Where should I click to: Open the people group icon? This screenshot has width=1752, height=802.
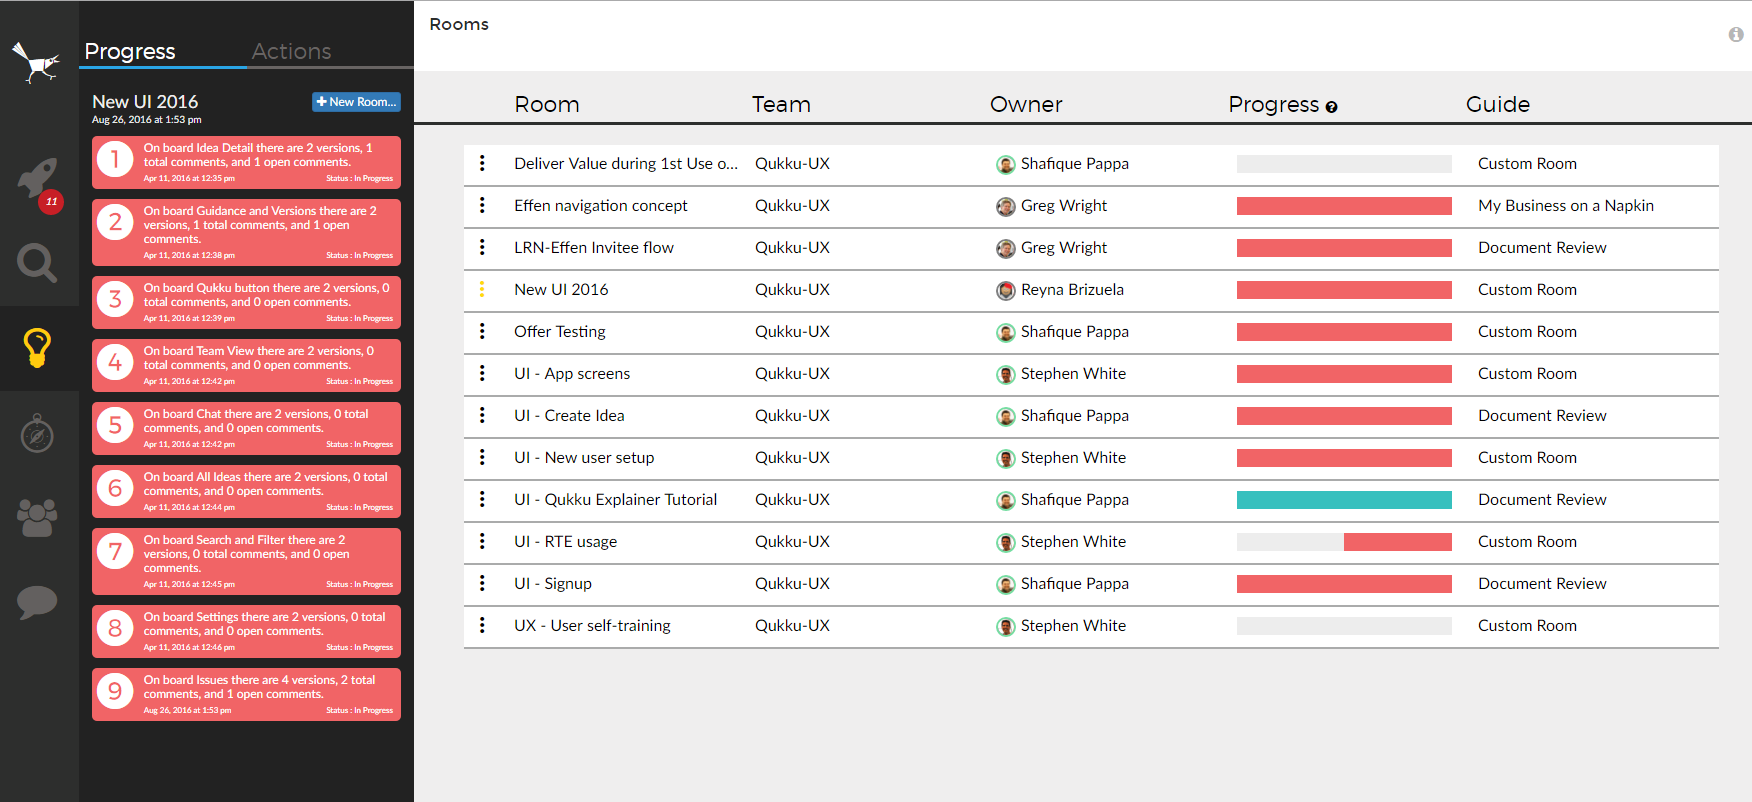pyautogui.click(x=37, y=517)
